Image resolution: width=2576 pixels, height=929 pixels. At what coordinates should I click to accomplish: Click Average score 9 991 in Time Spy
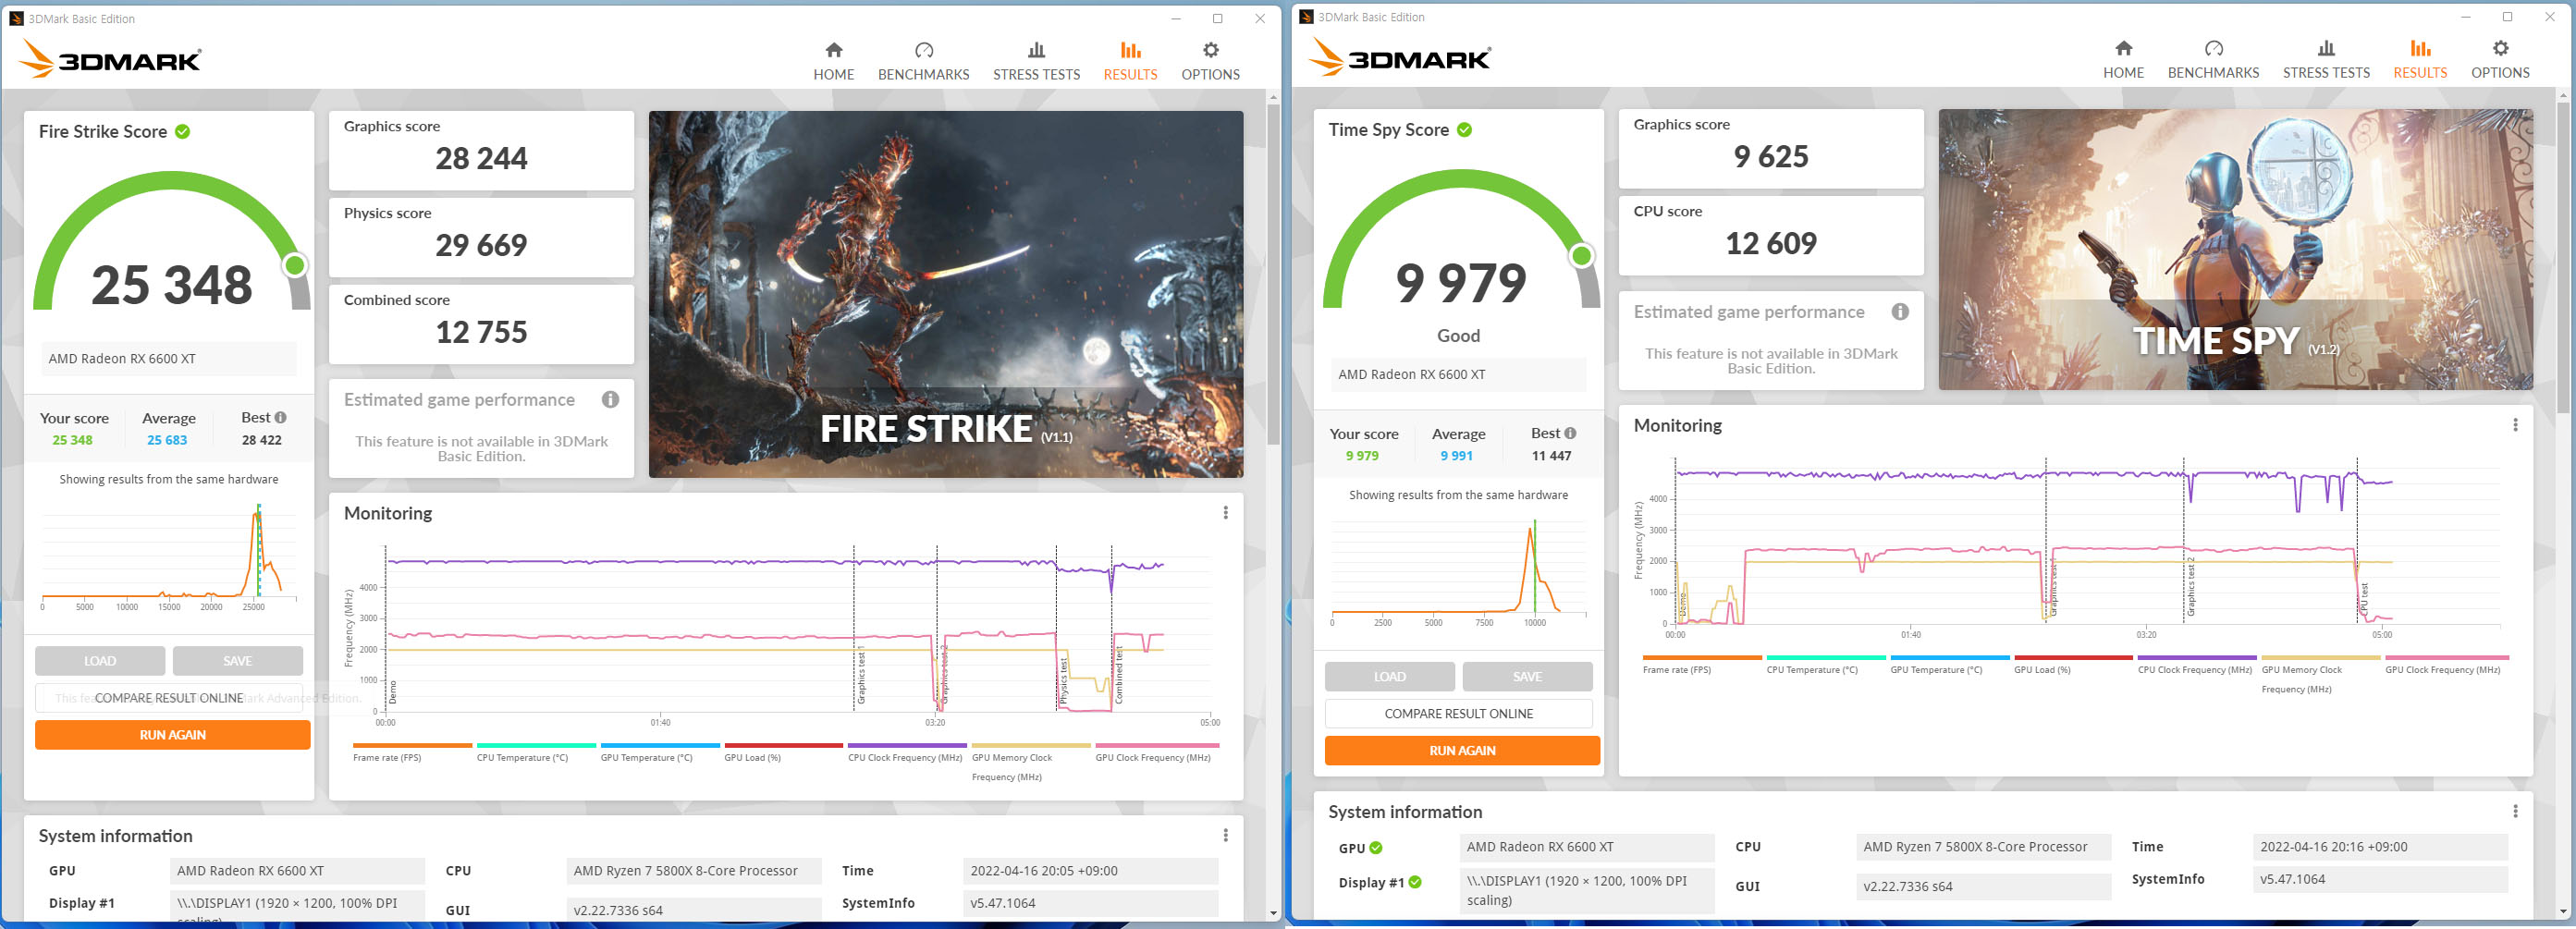pyautogui.click(x=1456, y=456)
